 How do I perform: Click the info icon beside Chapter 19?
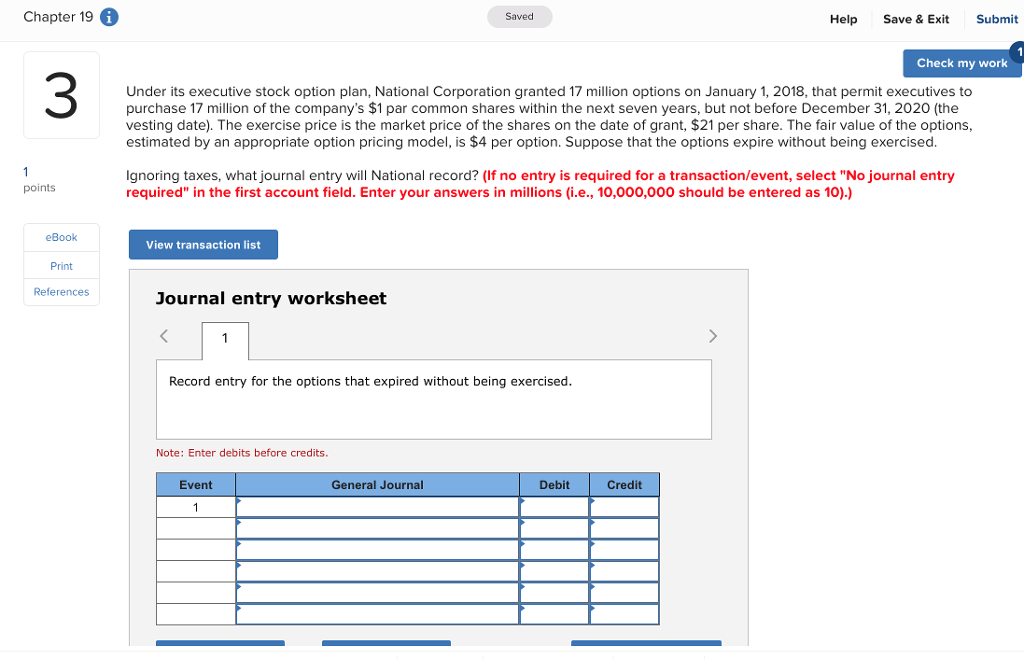[109, 17]
